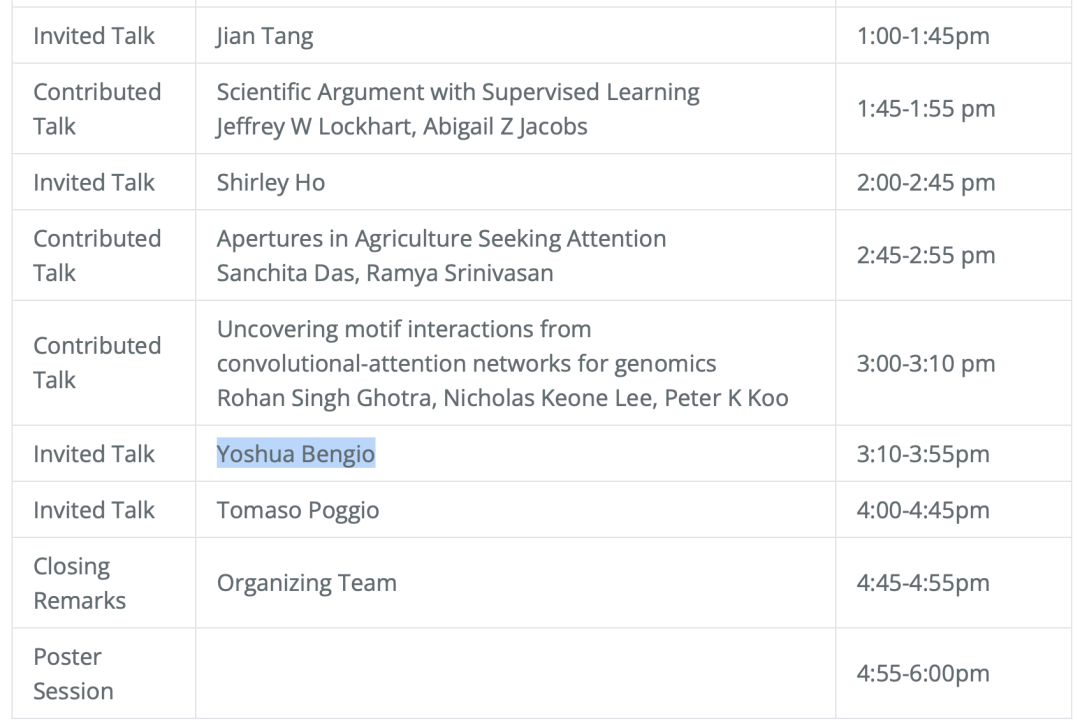This screenshot has height=728, width=1080.
Task: Click the 4:45-4:55pm time cell
Action: click(x=923, y=583)
